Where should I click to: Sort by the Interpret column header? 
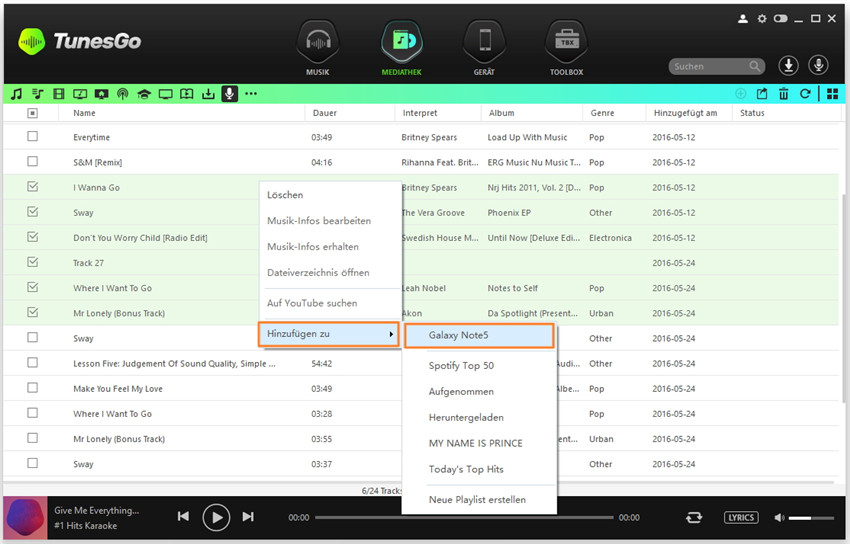(420, 113)
